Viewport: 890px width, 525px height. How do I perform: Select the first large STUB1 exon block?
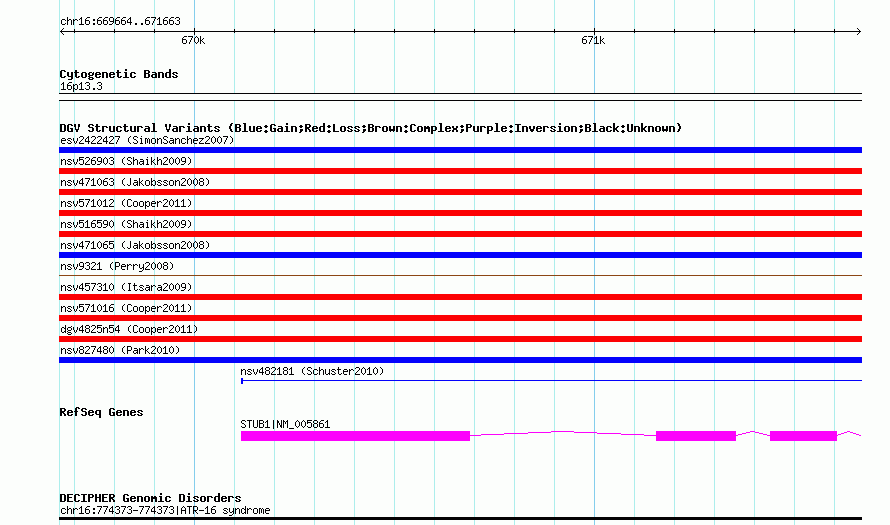click(x=355, y=436)
